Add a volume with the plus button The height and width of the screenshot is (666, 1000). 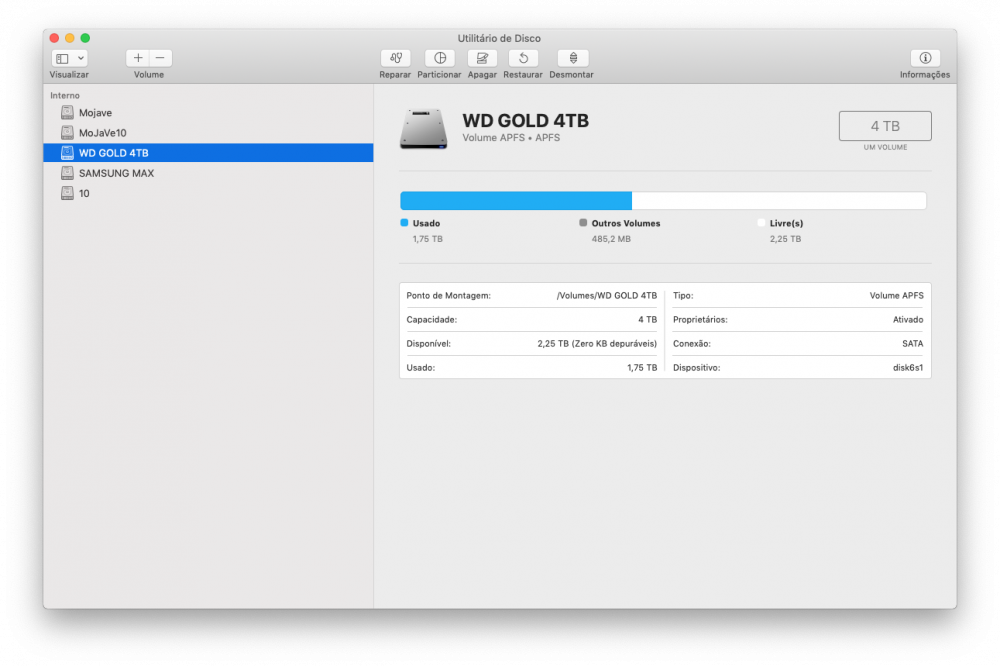(x=138, y=58)
